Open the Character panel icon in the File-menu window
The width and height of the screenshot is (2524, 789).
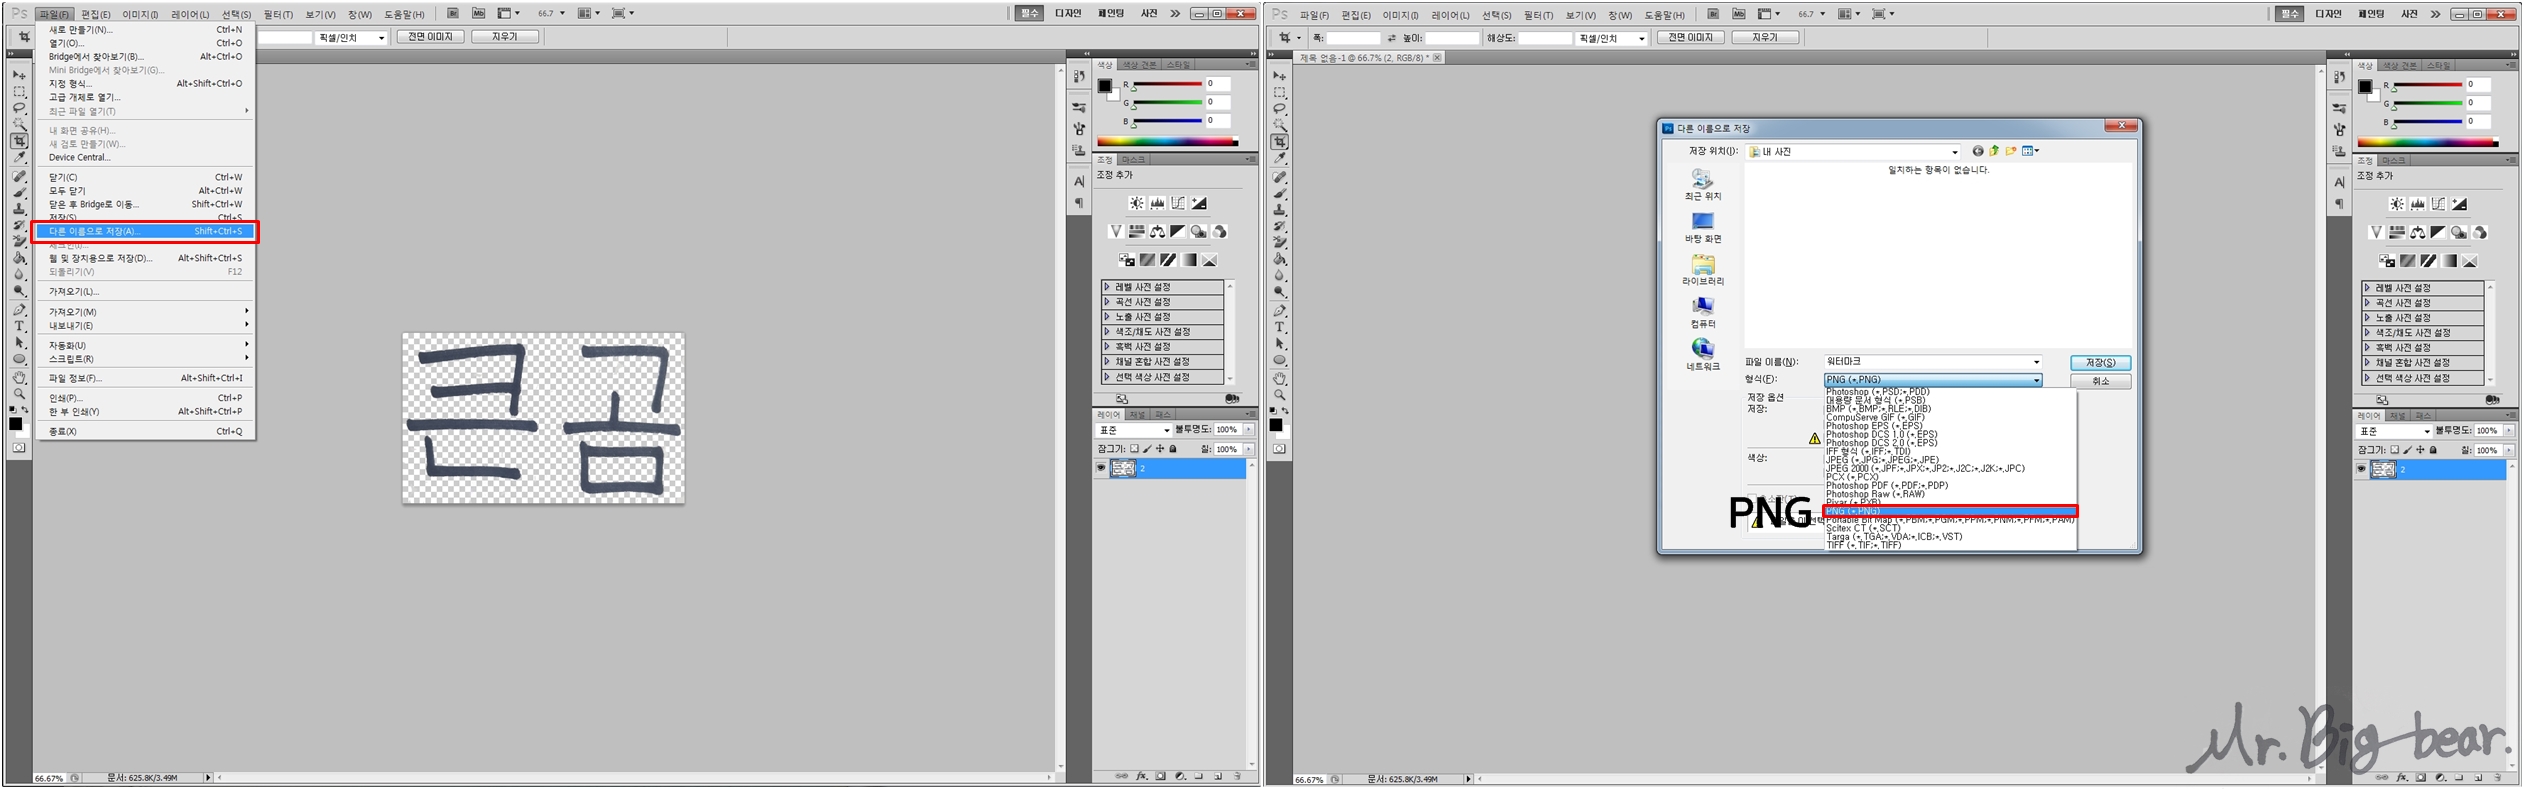pos(1079,182)
